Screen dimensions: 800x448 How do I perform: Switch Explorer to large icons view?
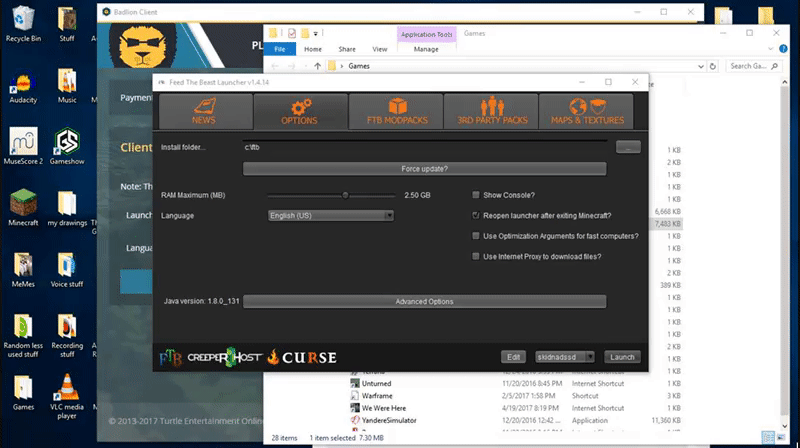[781, 437]
